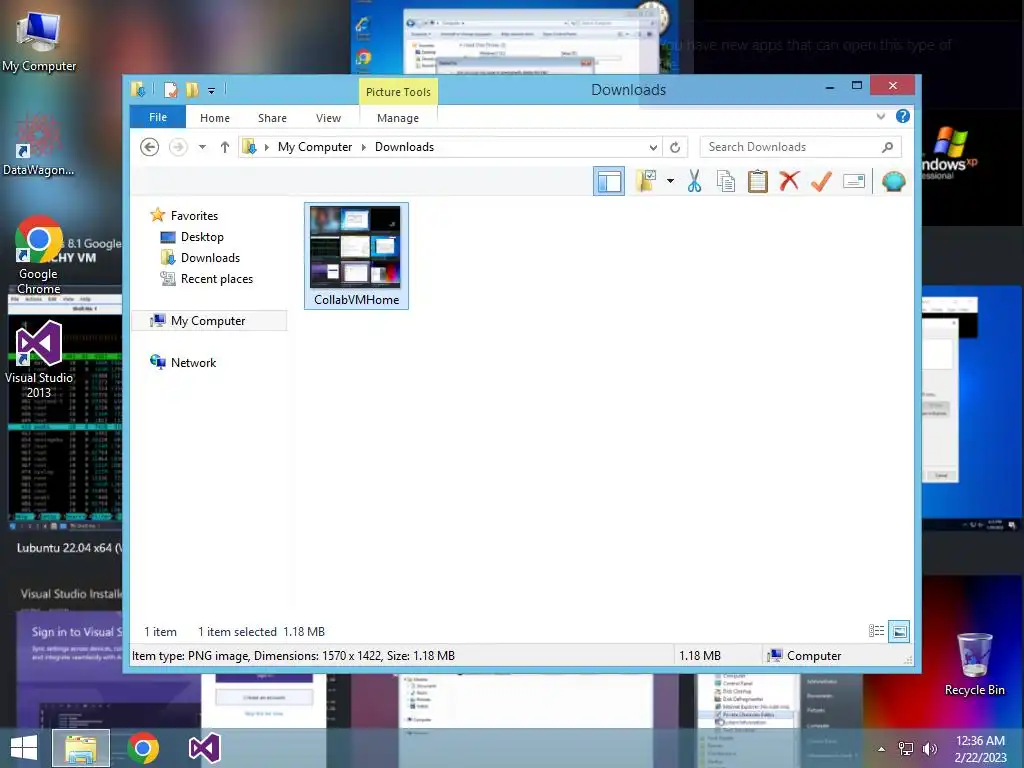Click the Picture Tools contextual tab header
This screenshot has height=768, width=1024.
pos(398,91)
